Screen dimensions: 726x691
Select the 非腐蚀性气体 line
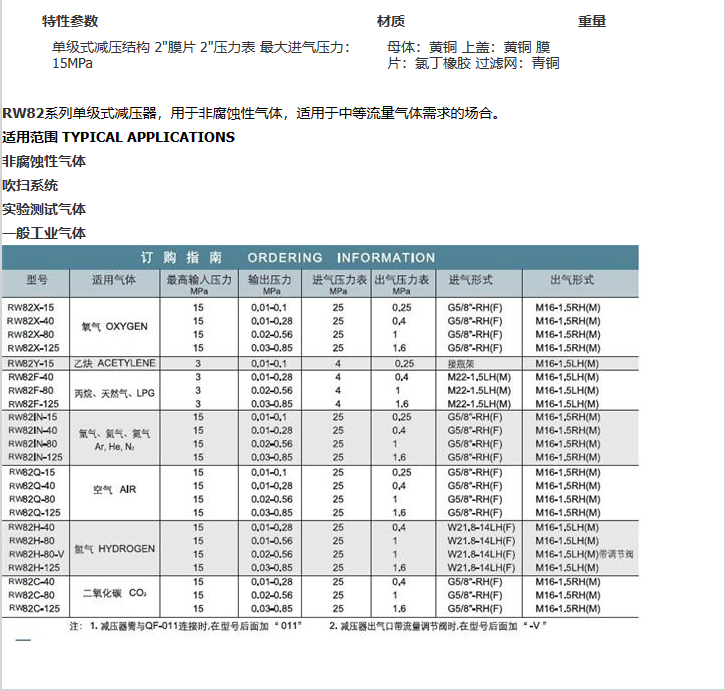[44, 161]
